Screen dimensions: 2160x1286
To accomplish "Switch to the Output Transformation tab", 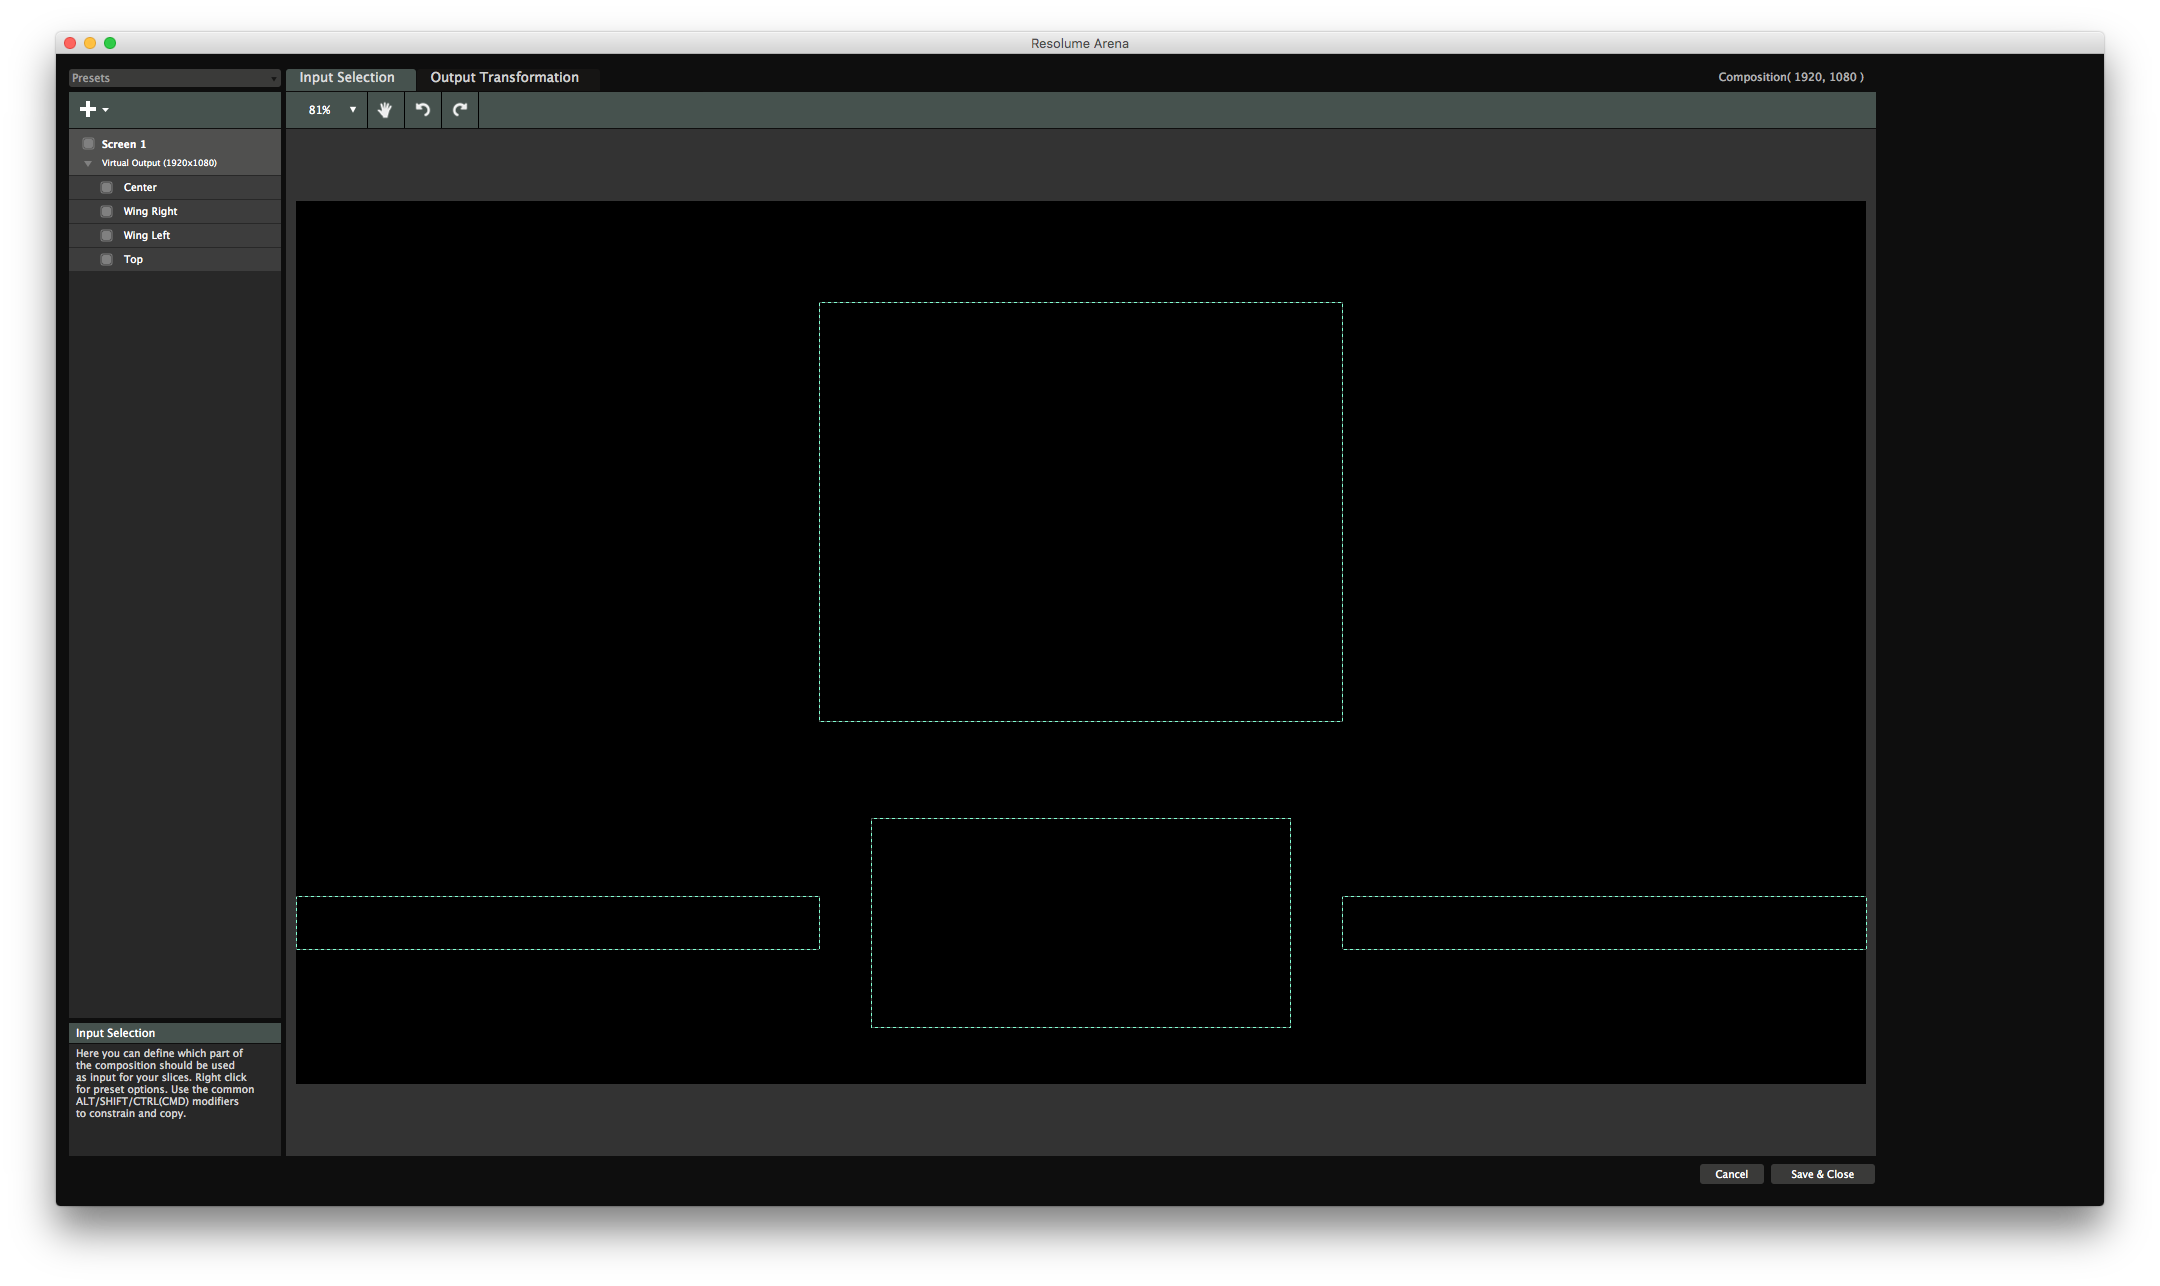I will [504, 78].
